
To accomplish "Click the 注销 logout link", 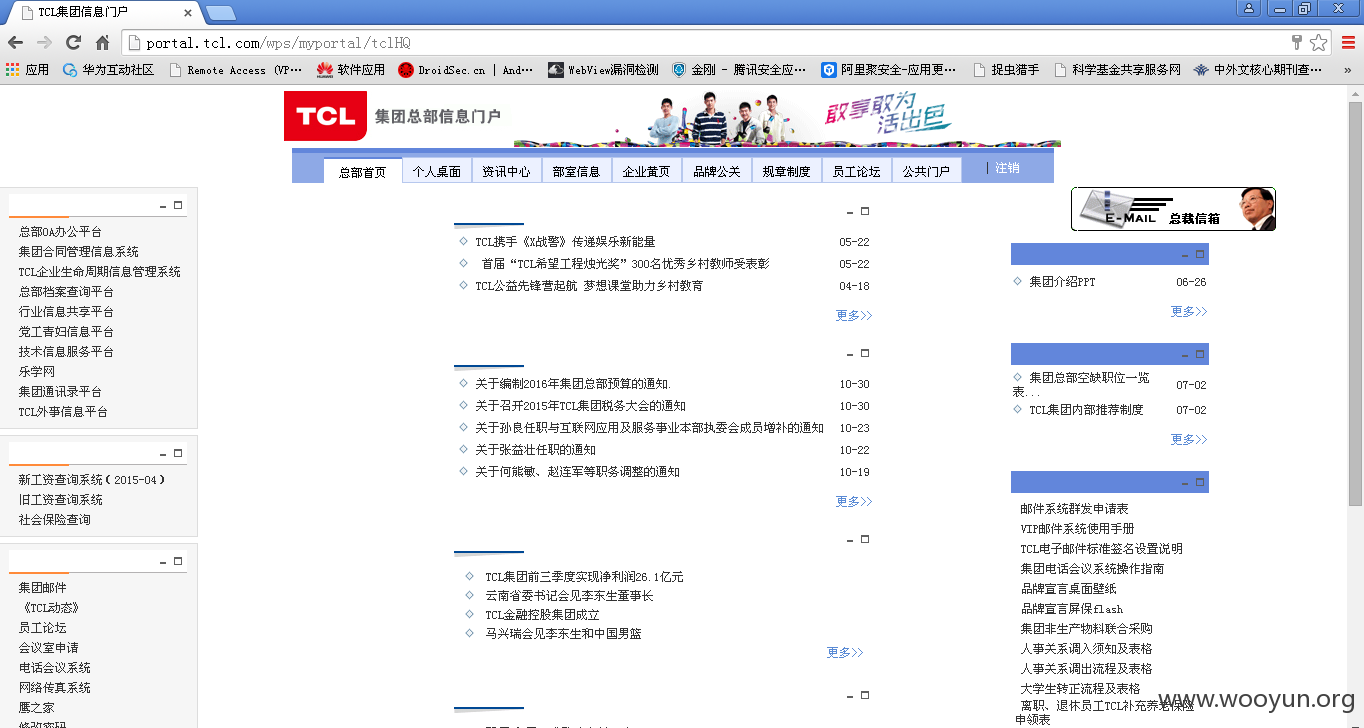I will point(1007,168).
